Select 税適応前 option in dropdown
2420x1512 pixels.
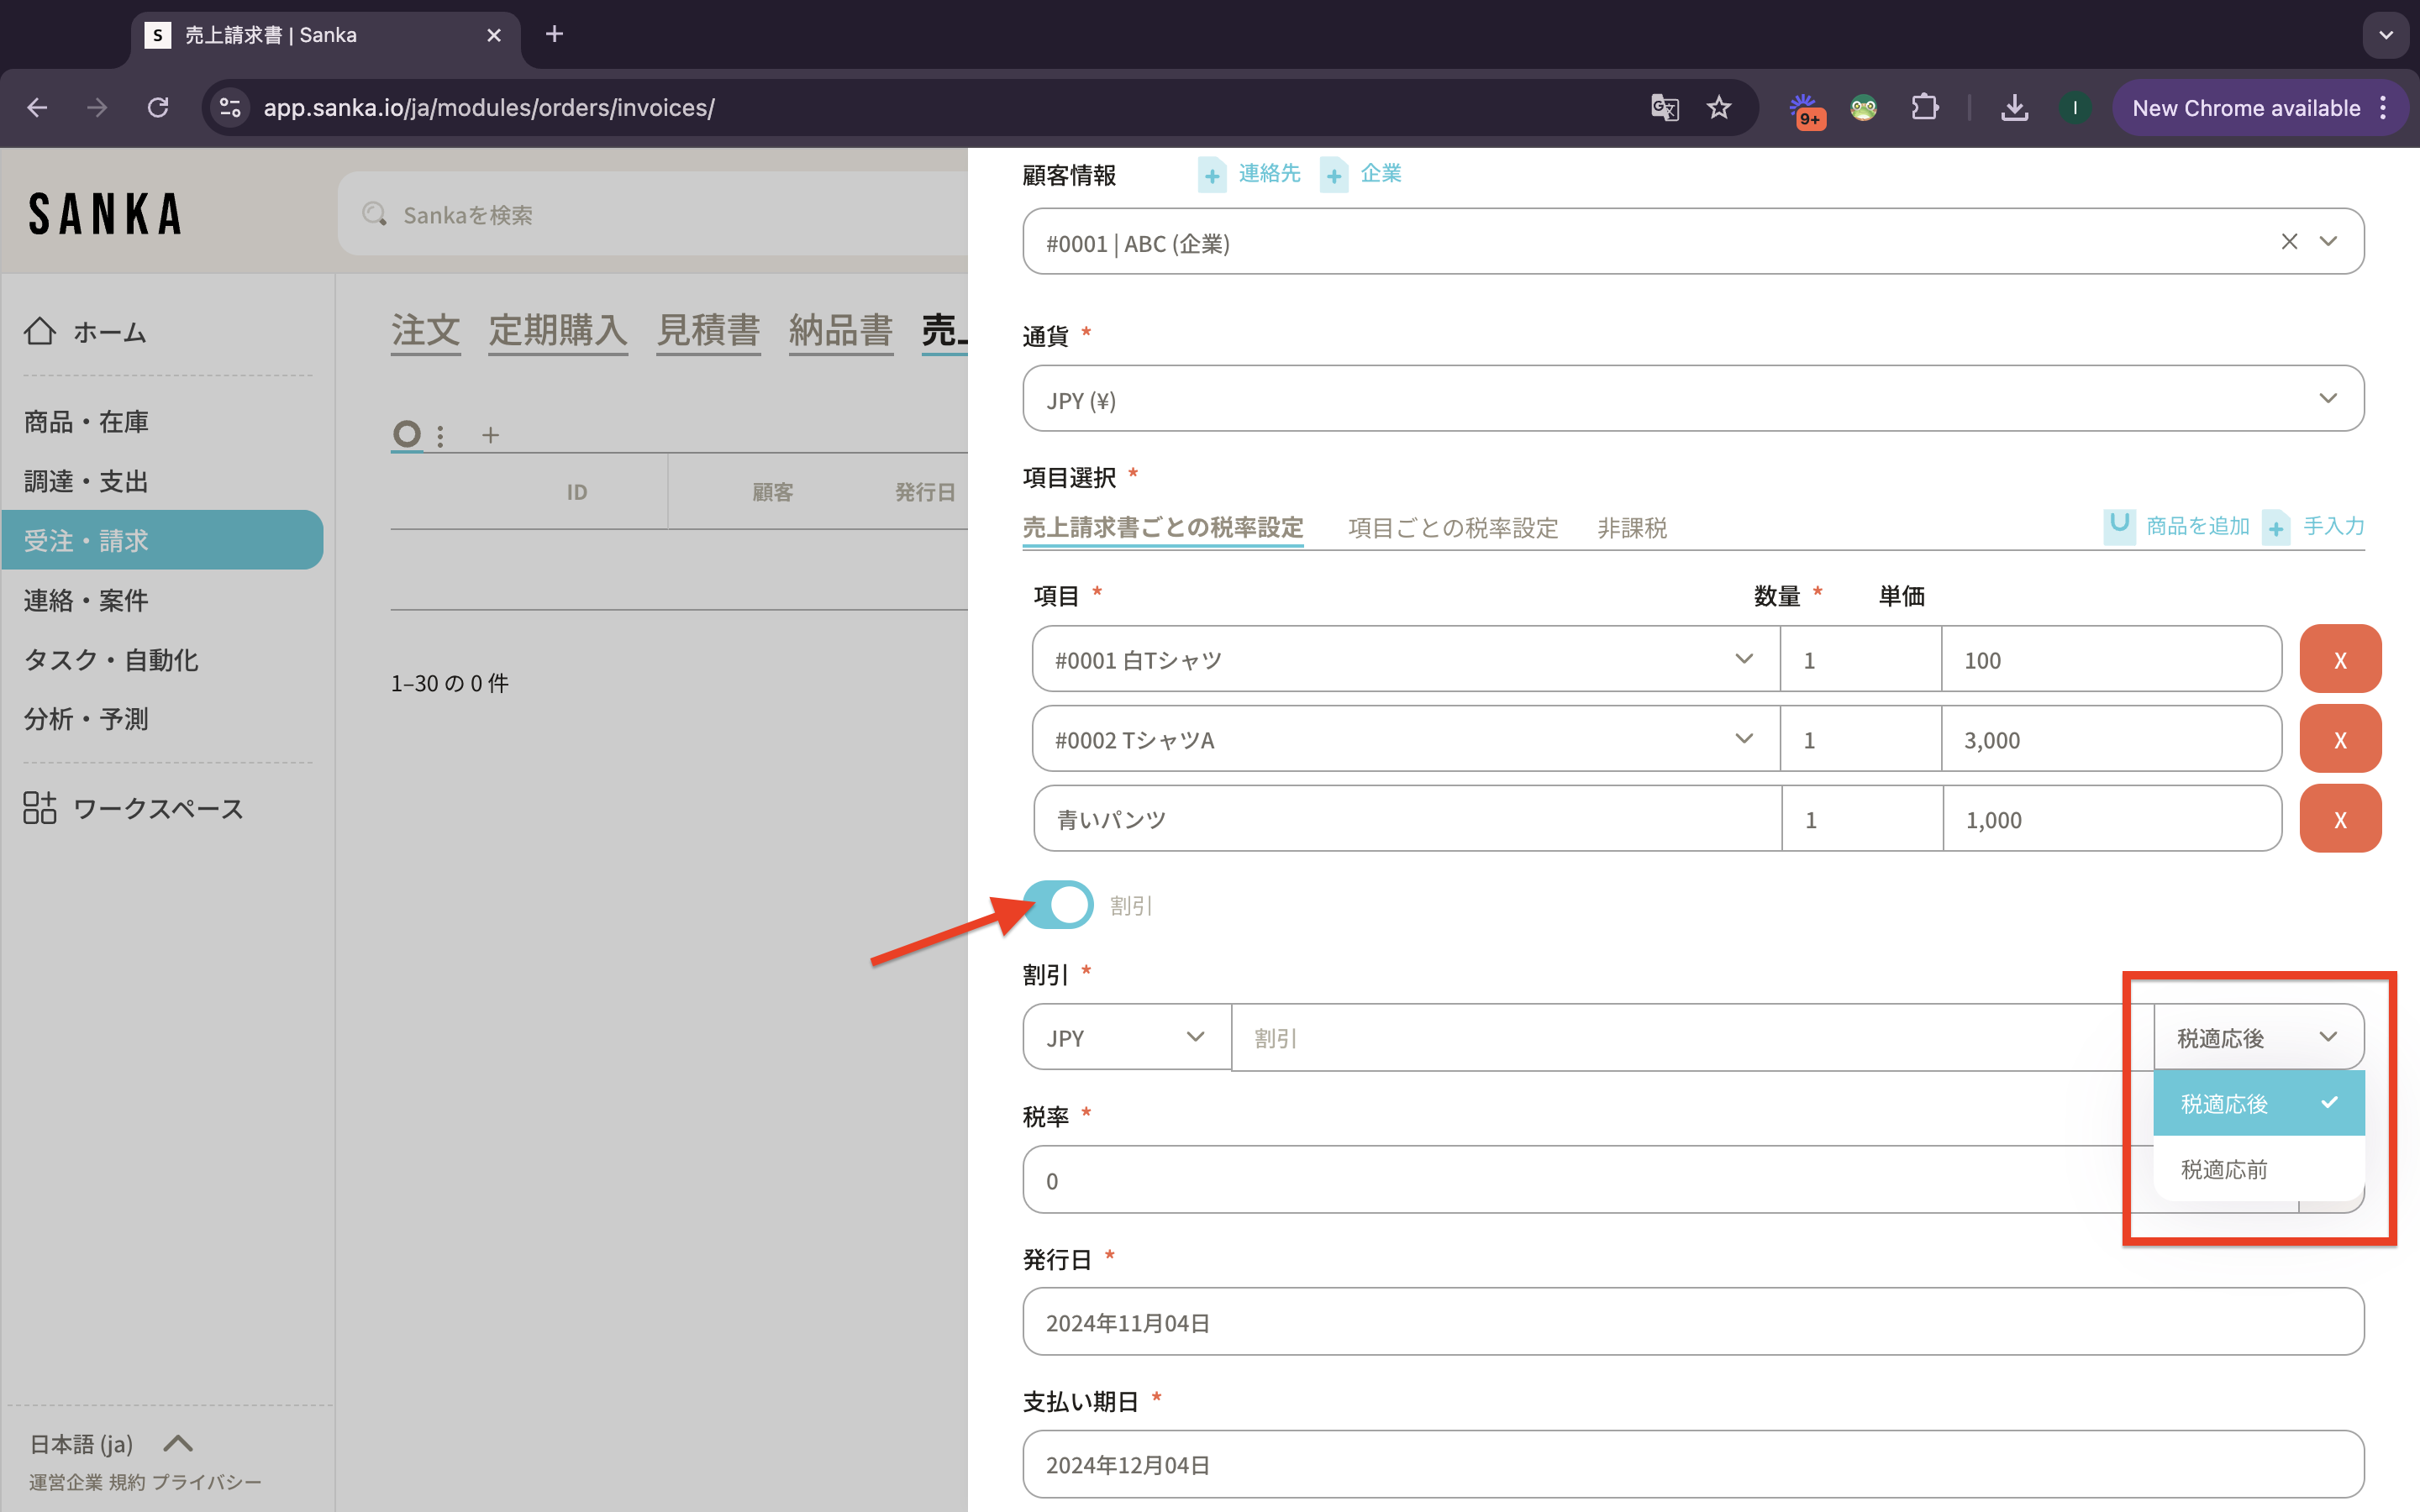click(2224, 1169)
